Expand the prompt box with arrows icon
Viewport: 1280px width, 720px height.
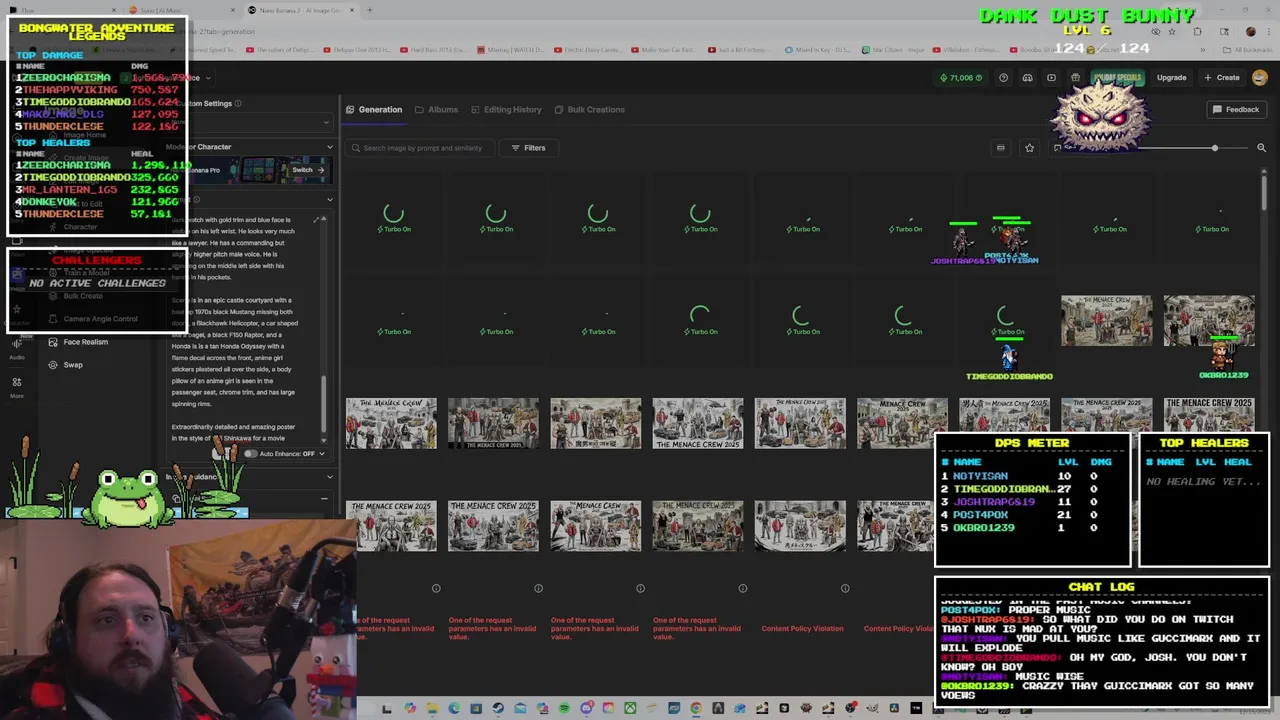317,220
